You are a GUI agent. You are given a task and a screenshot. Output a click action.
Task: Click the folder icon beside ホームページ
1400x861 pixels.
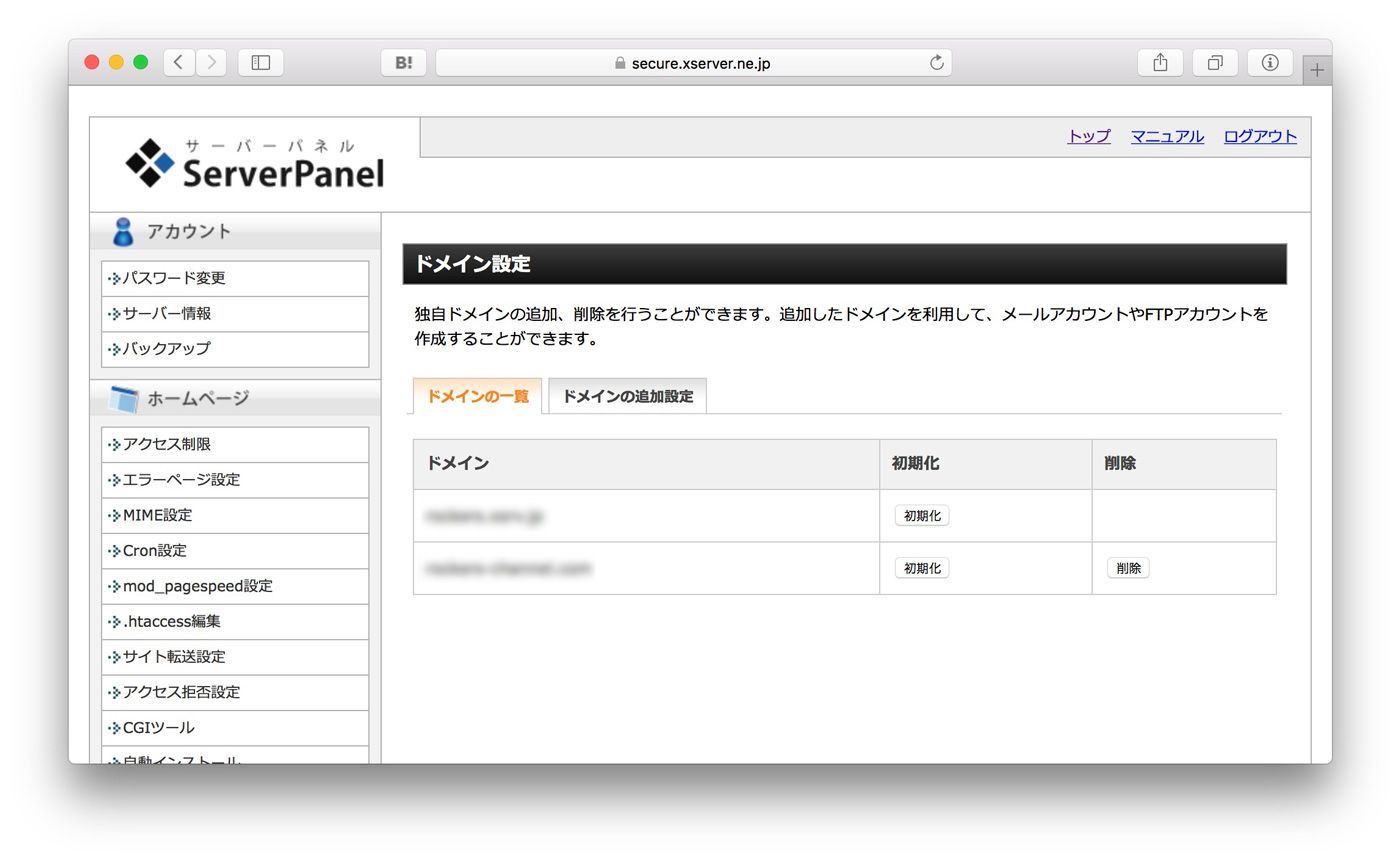click(124, 398)
